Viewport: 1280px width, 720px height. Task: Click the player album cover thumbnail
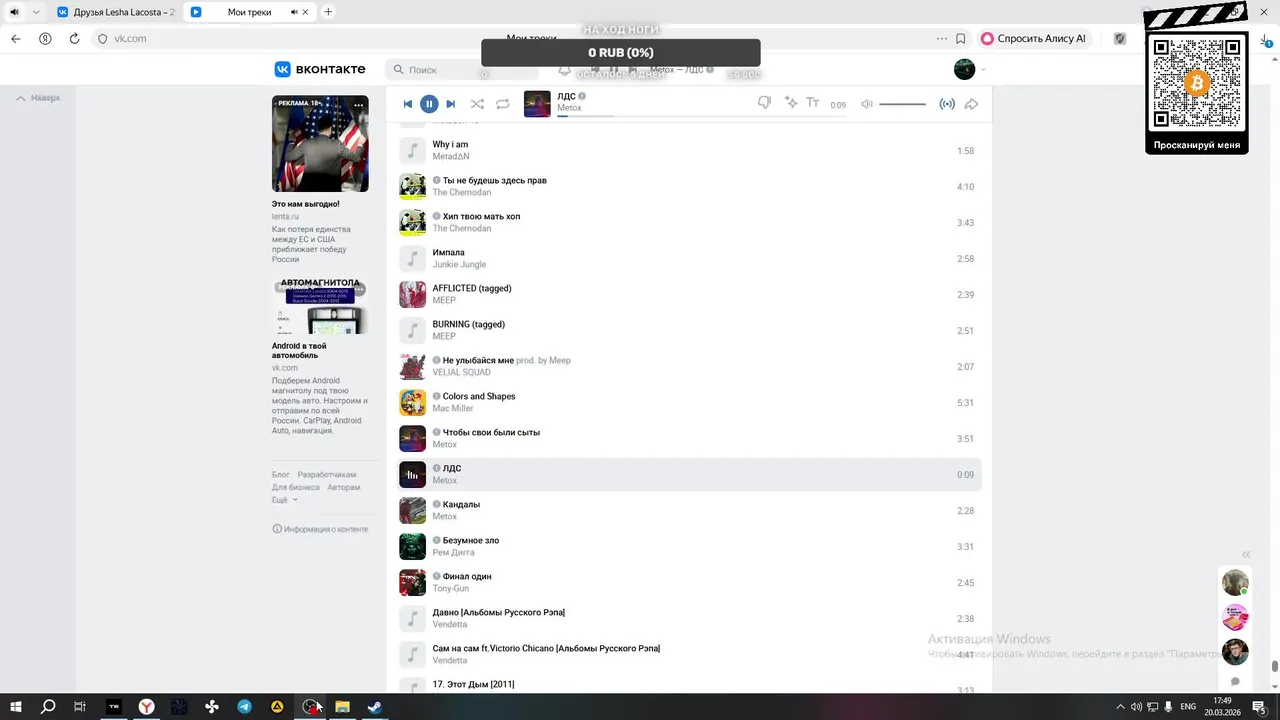537,104
